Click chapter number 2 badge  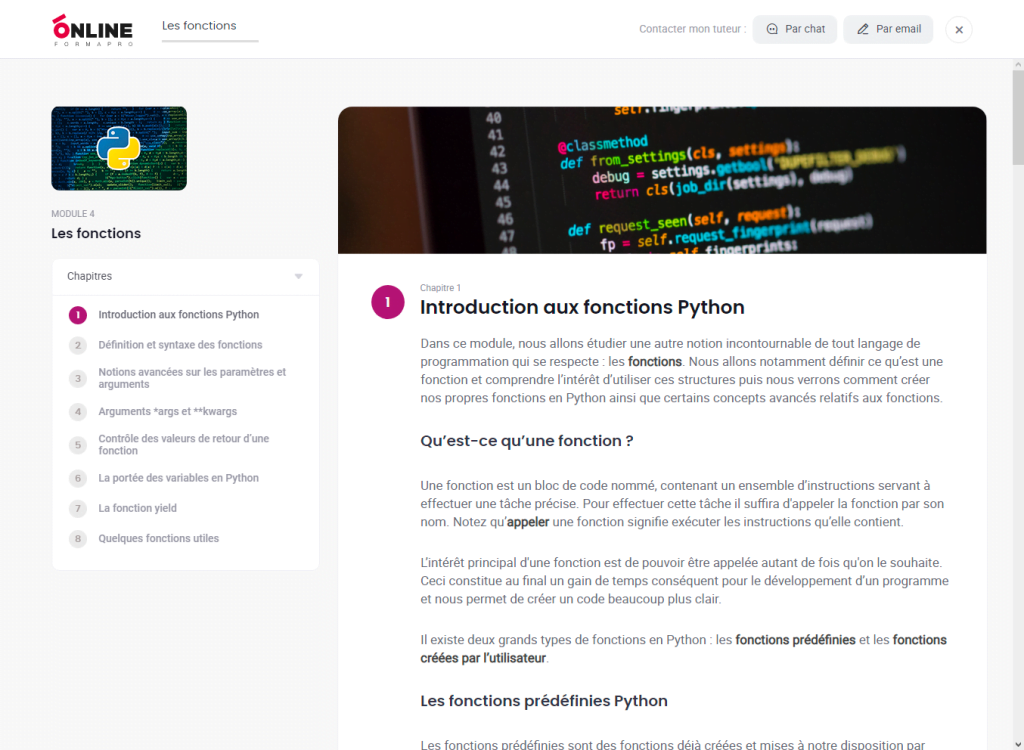coord(78,345)
